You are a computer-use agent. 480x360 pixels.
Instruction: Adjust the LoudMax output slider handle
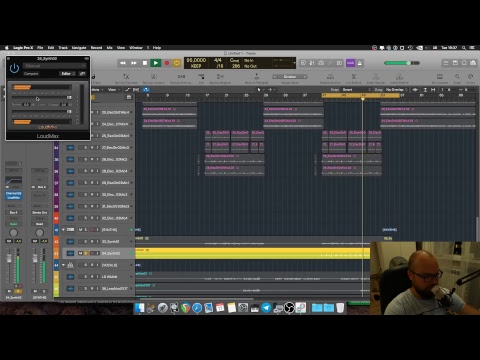point(69,111)
